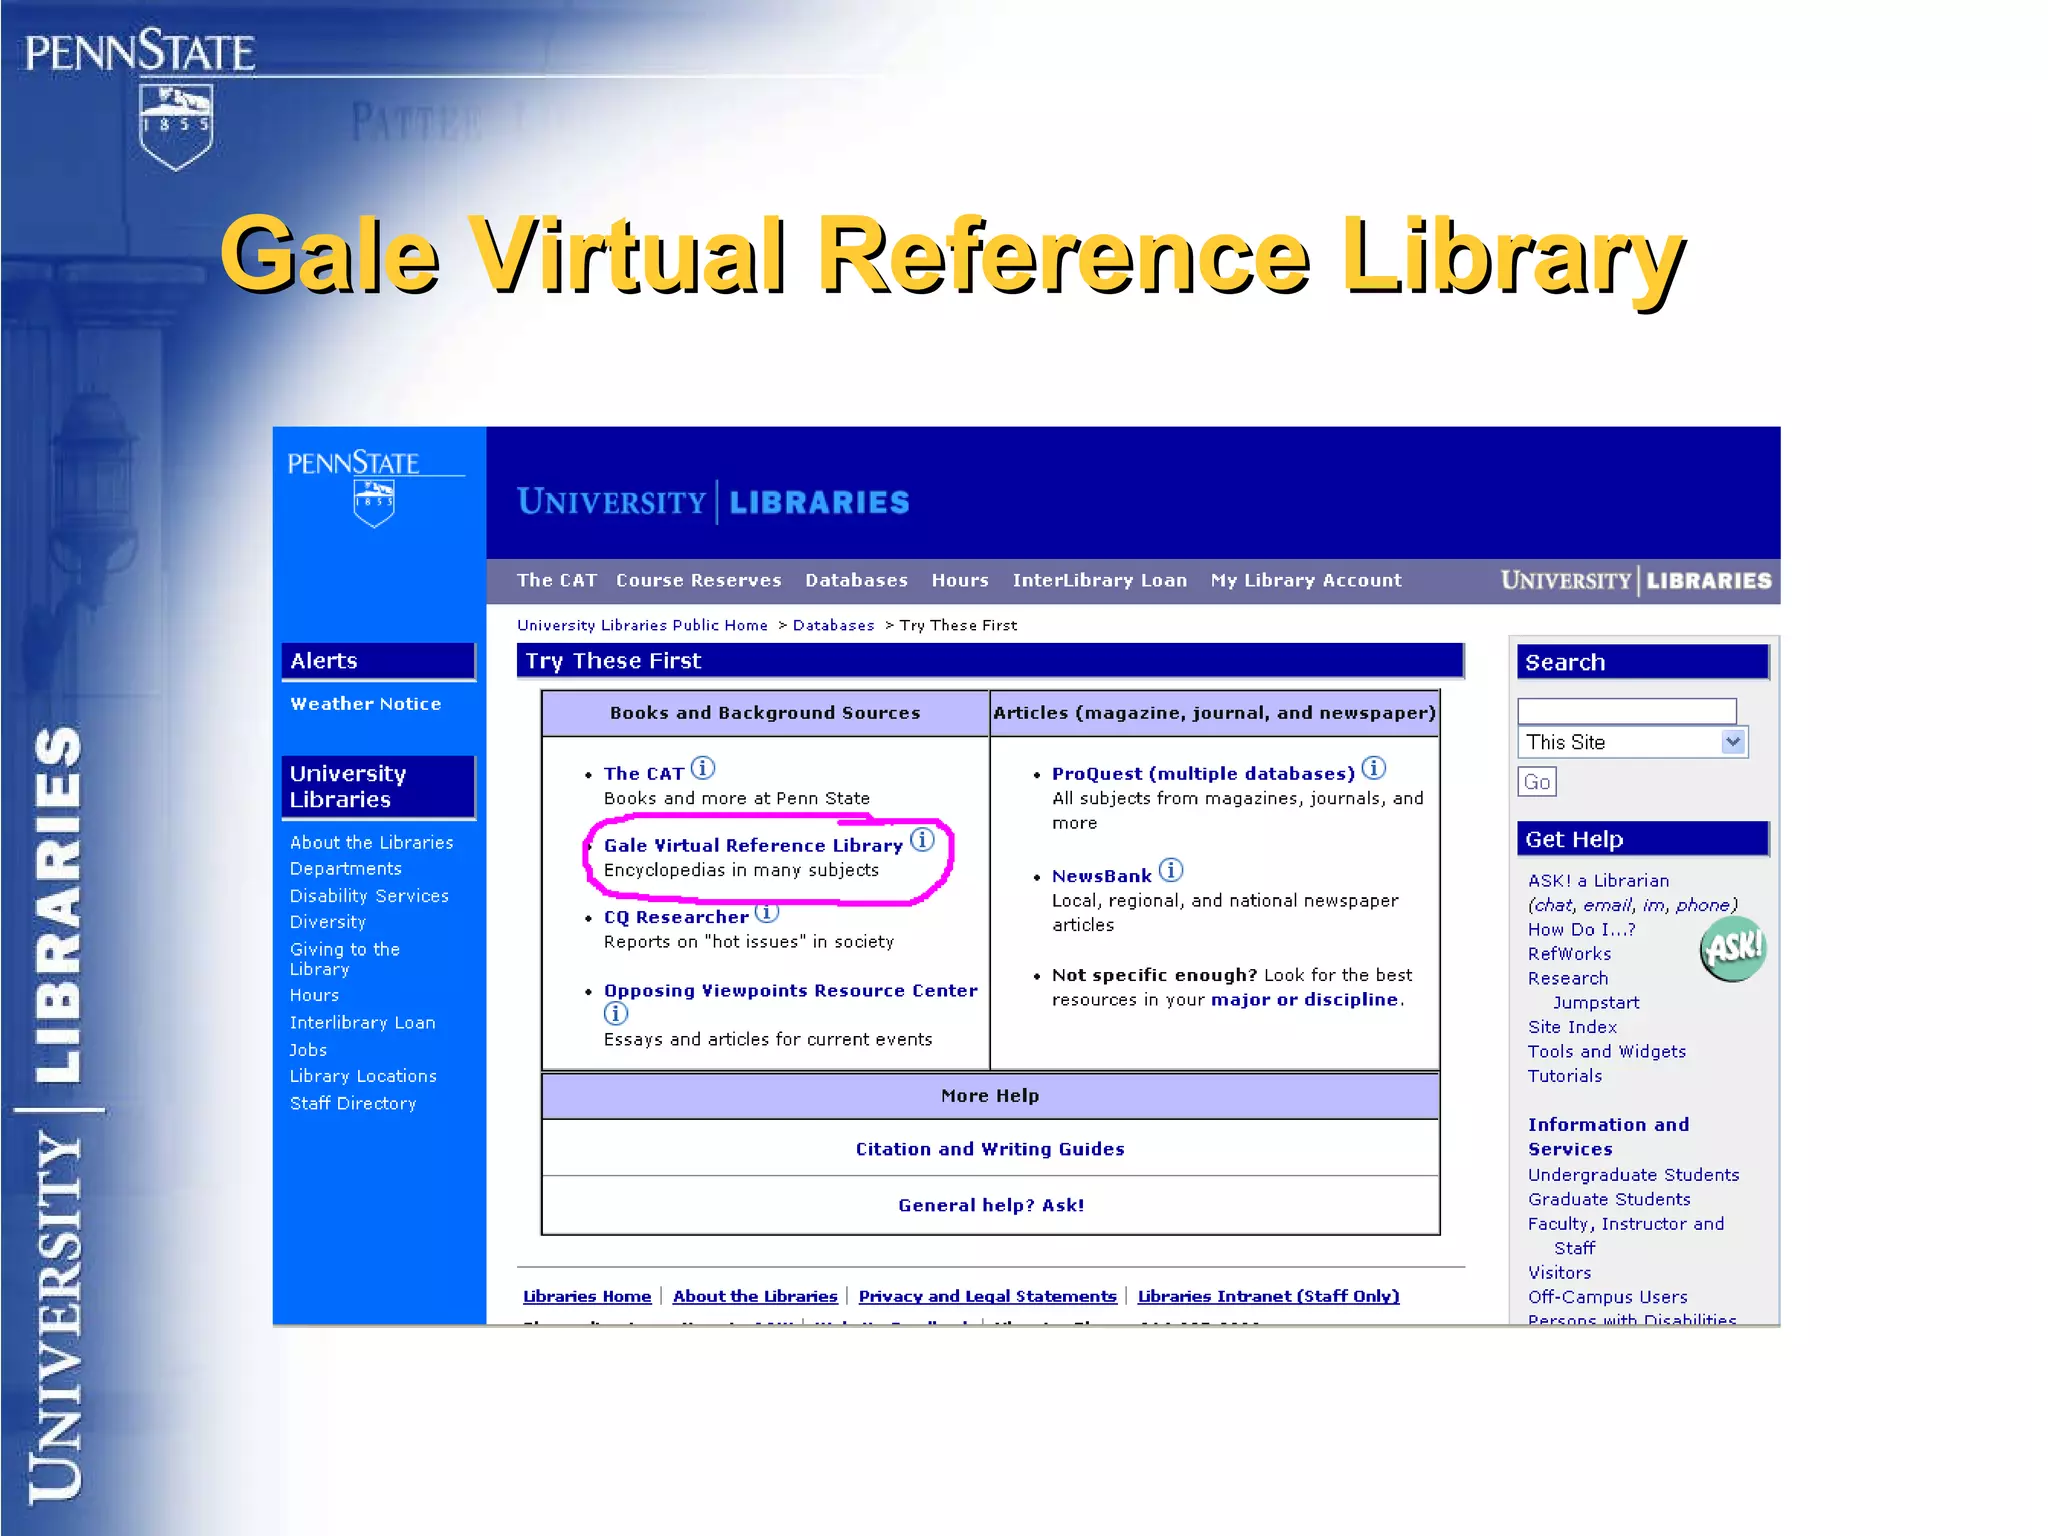Open Opposing Viewpoints Resource Center link
The width and height of the screenshot is (2048, 1536).
(790, 991)
